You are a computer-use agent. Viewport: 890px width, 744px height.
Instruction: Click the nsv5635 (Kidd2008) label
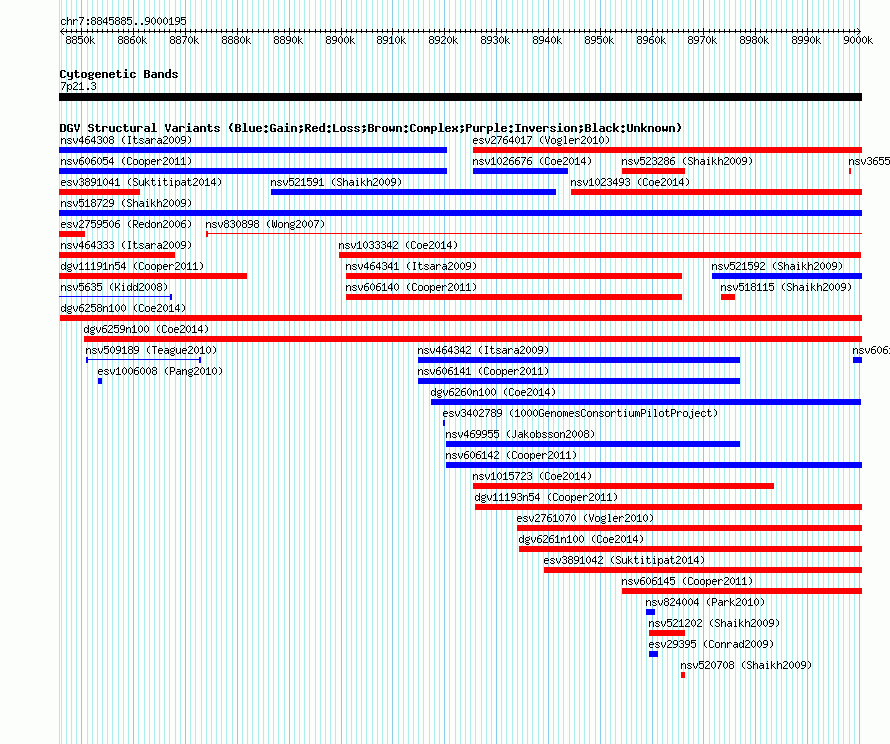point(114,287)
